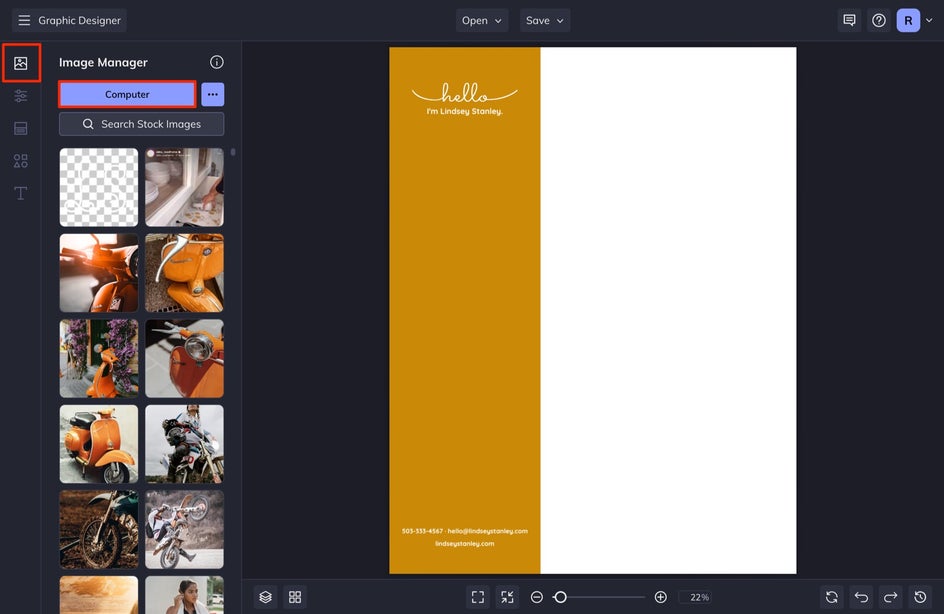Open the help question mark icon
This screenshot has width=944, height=614.
tap(879, 20)
